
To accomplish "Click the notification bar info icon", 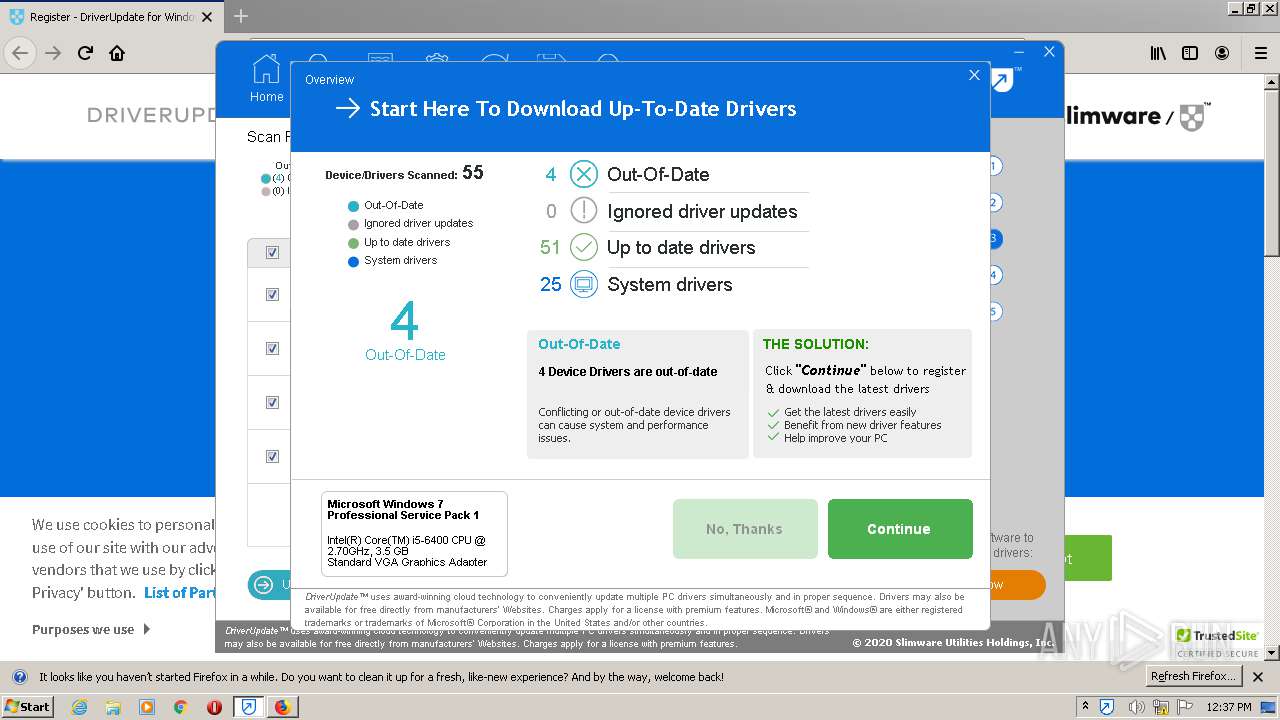I will 19,677.
